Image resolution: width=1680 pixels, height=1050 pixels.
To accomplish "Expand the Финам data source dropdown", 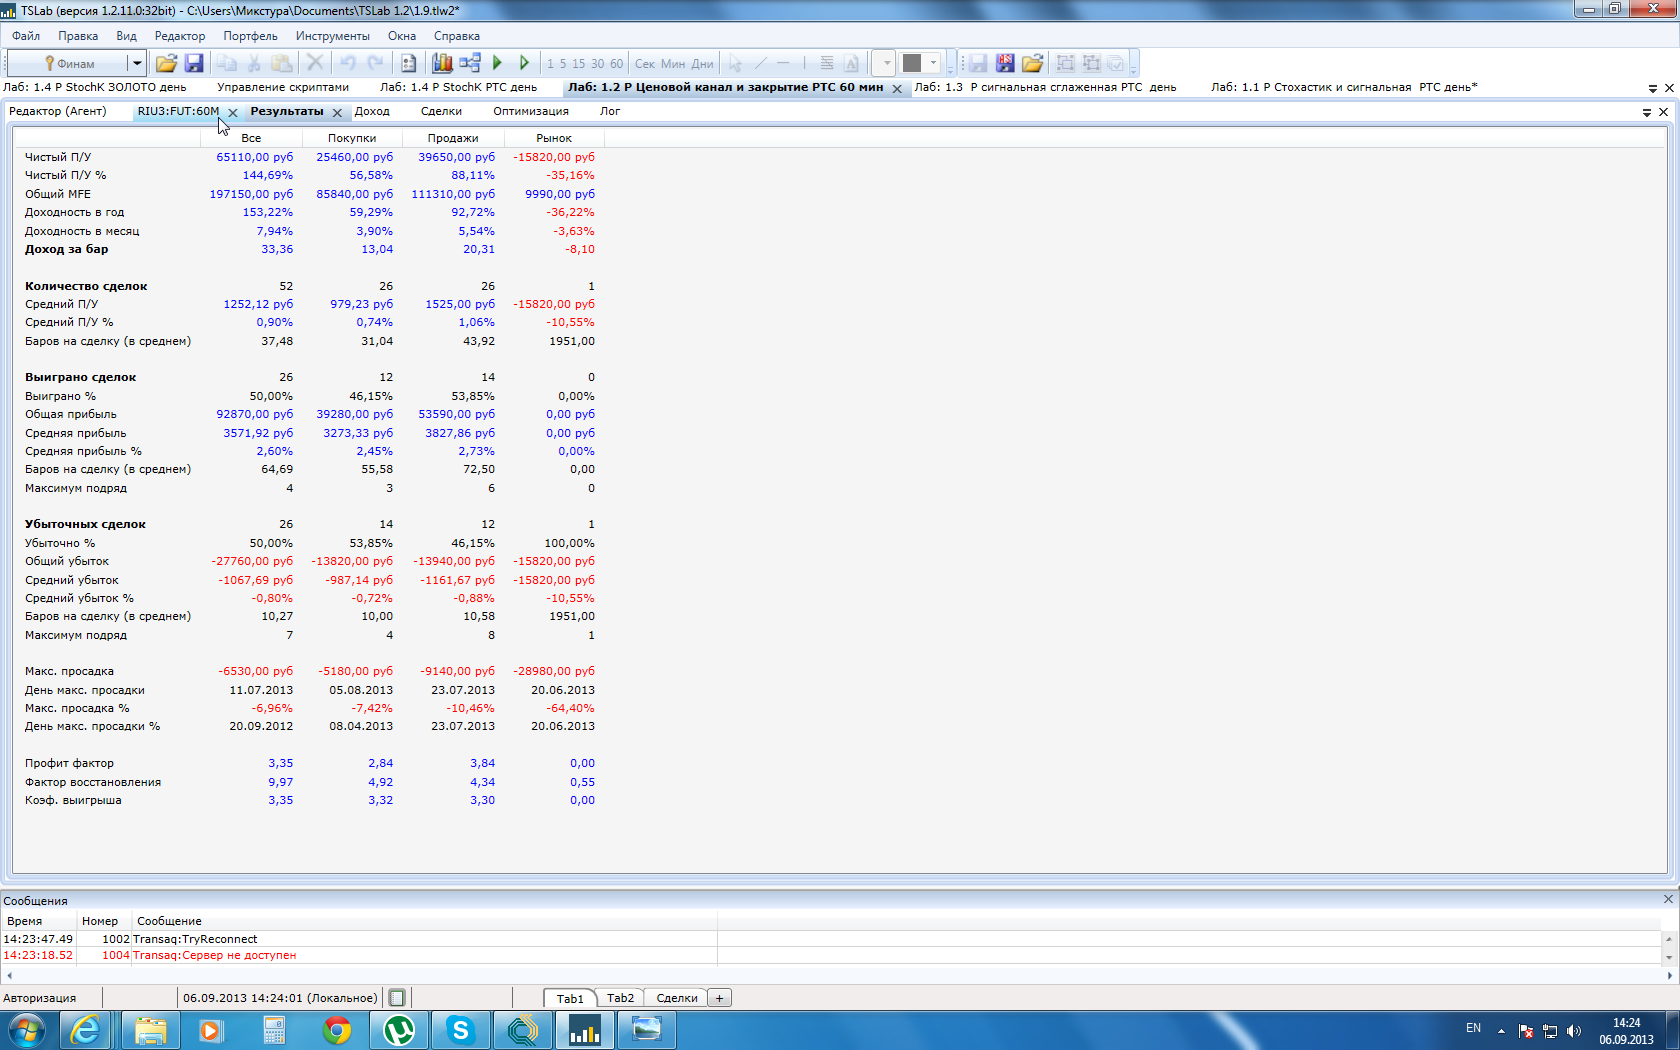I will pos(137,63).
